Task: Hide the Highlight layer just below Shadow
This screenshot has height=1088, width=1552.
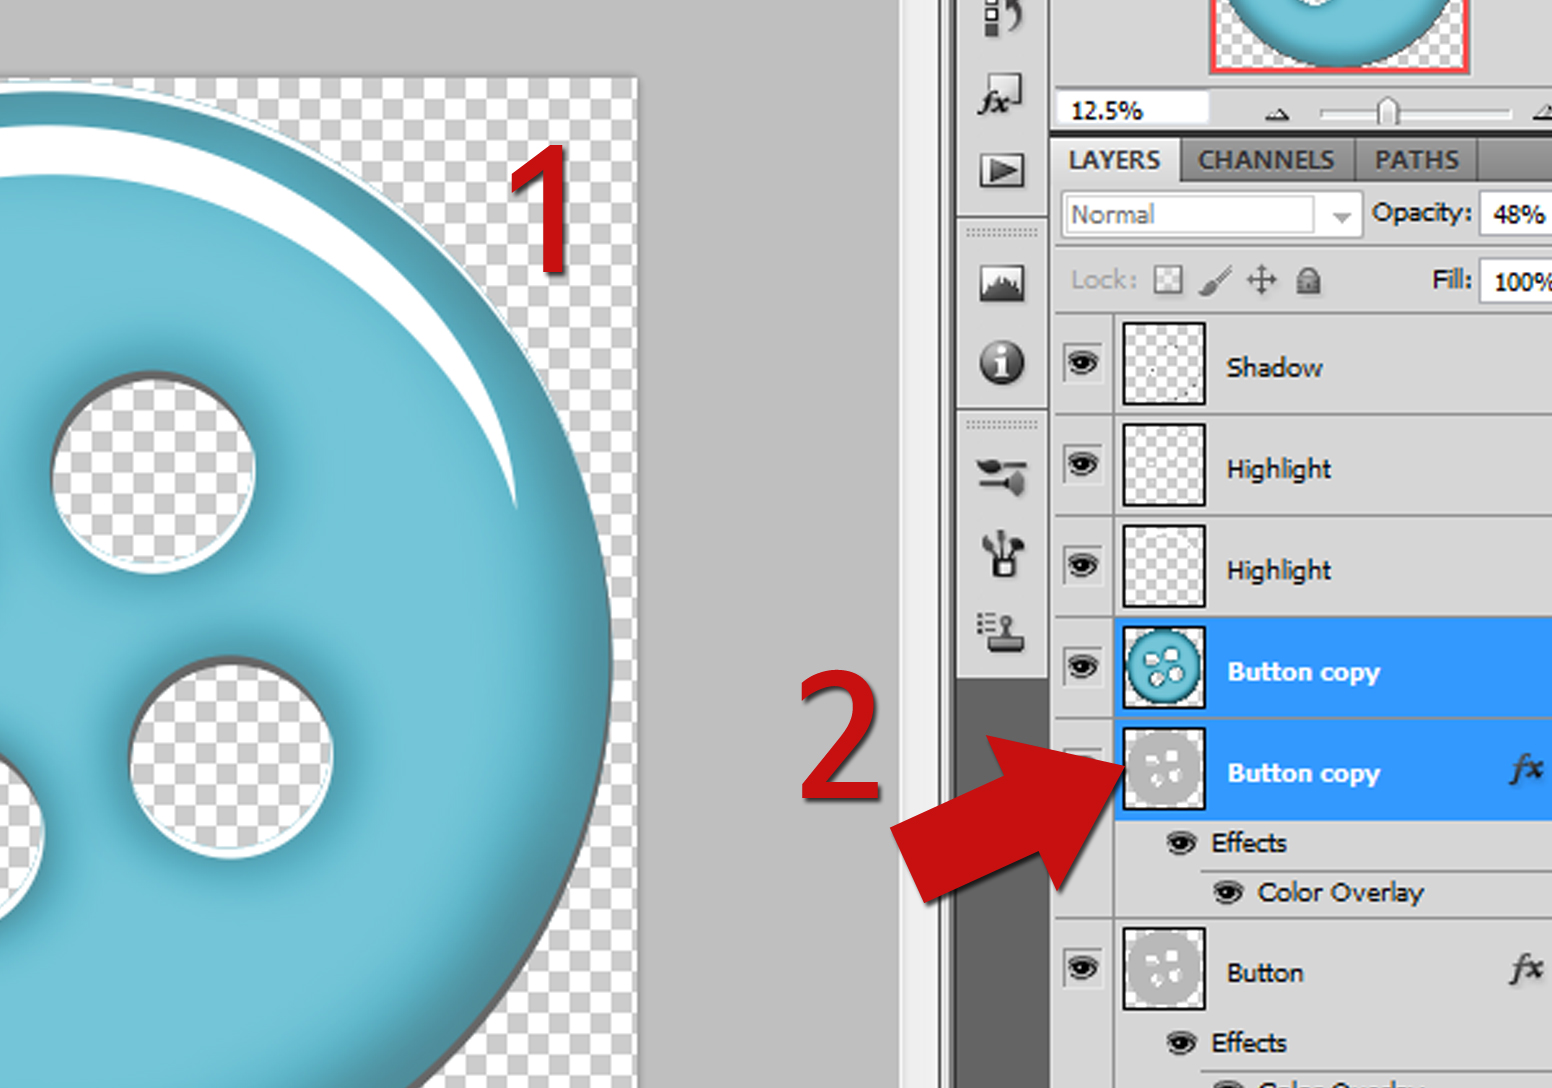Action: (x=1082, y=464)
